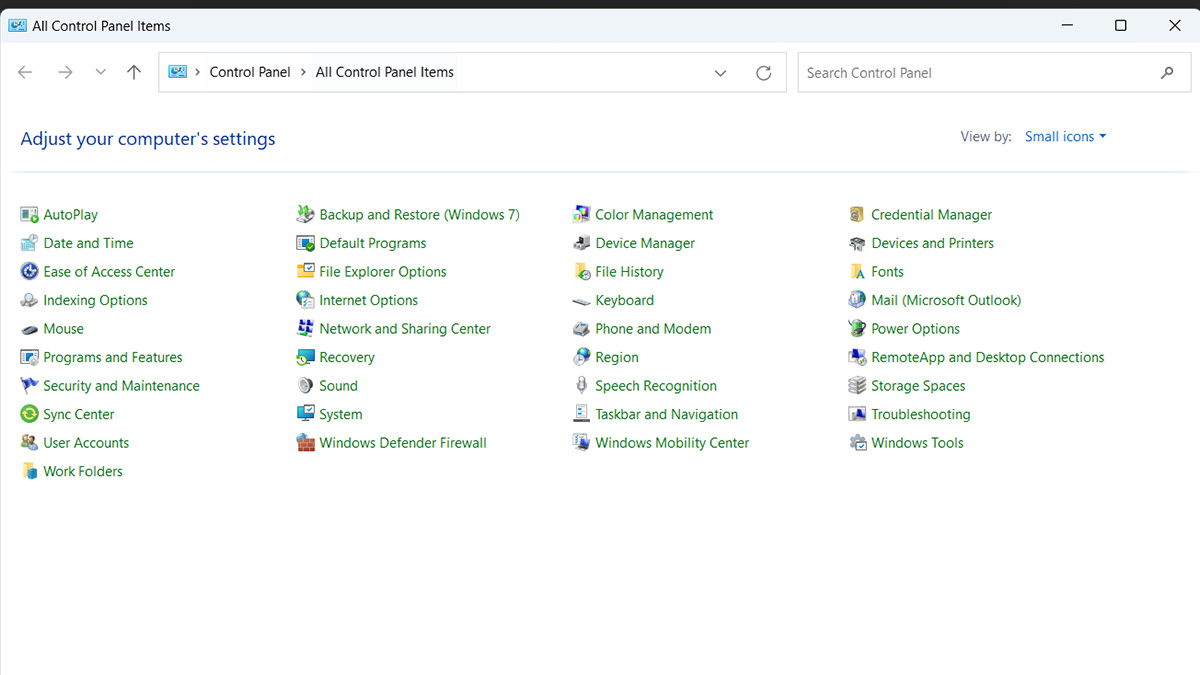
Task: Select the All Control Panel Items breadcrumb
Action: coord(385,72)
